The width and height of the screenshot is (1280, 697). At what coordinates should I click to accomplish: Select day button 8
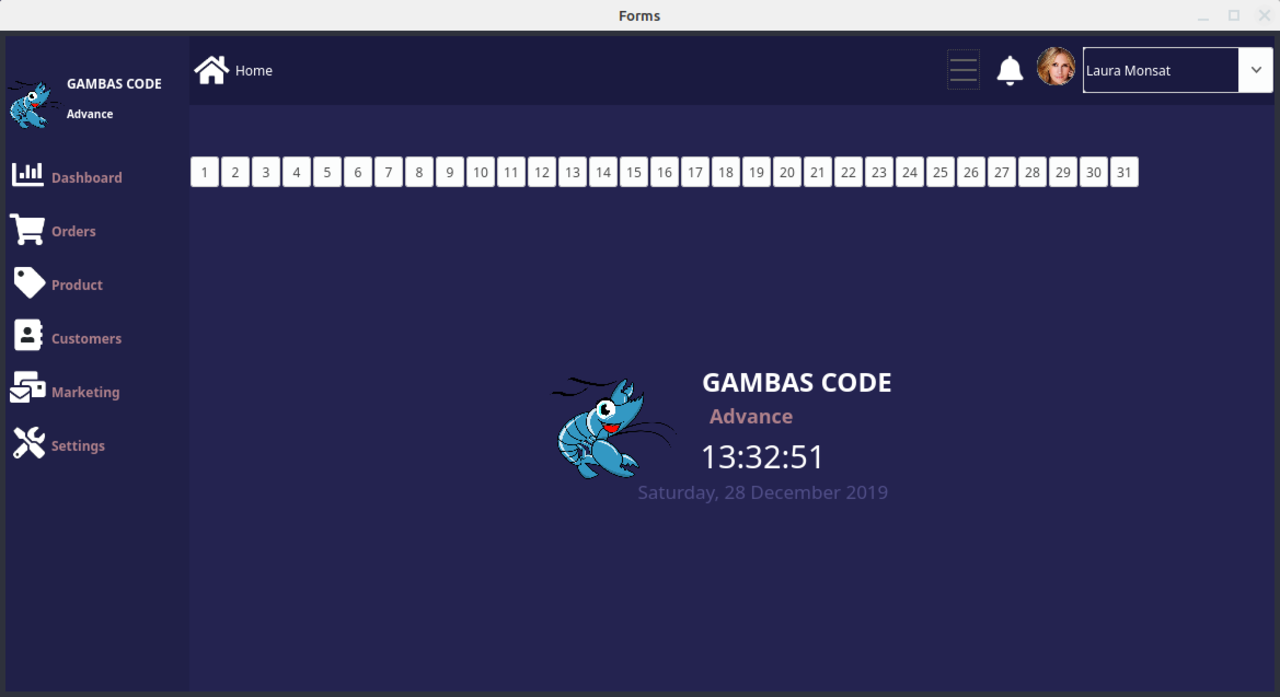(419, 172)
